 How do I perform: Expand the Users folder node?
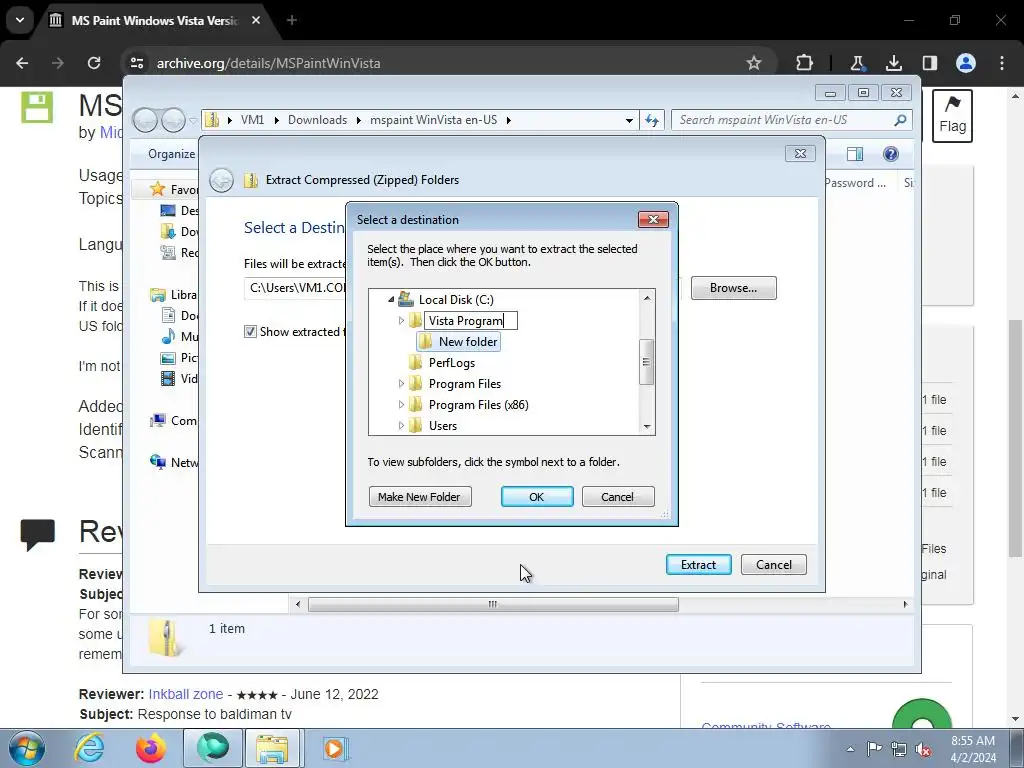click(x=401, y=426)
